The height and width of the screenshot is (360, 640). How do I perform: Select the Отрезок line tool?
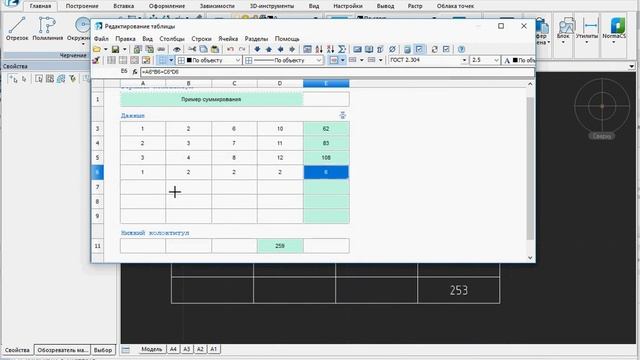pos(17,29)
